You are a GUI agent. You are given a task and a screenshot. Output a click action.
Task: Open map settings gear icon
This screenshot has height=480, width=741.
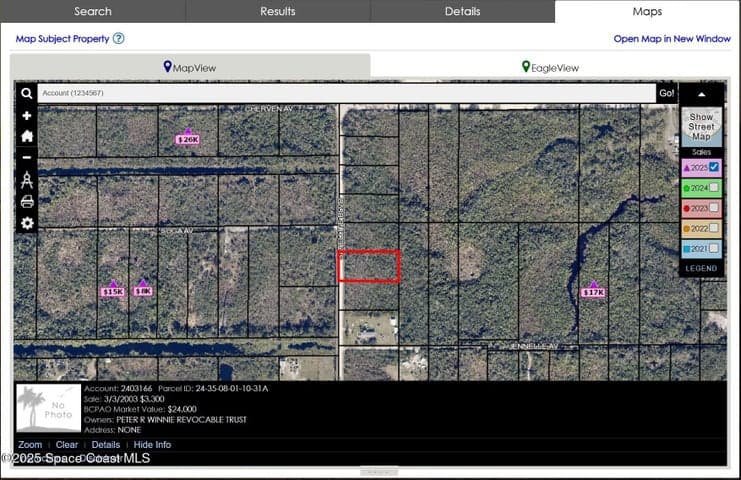point(27,223)
